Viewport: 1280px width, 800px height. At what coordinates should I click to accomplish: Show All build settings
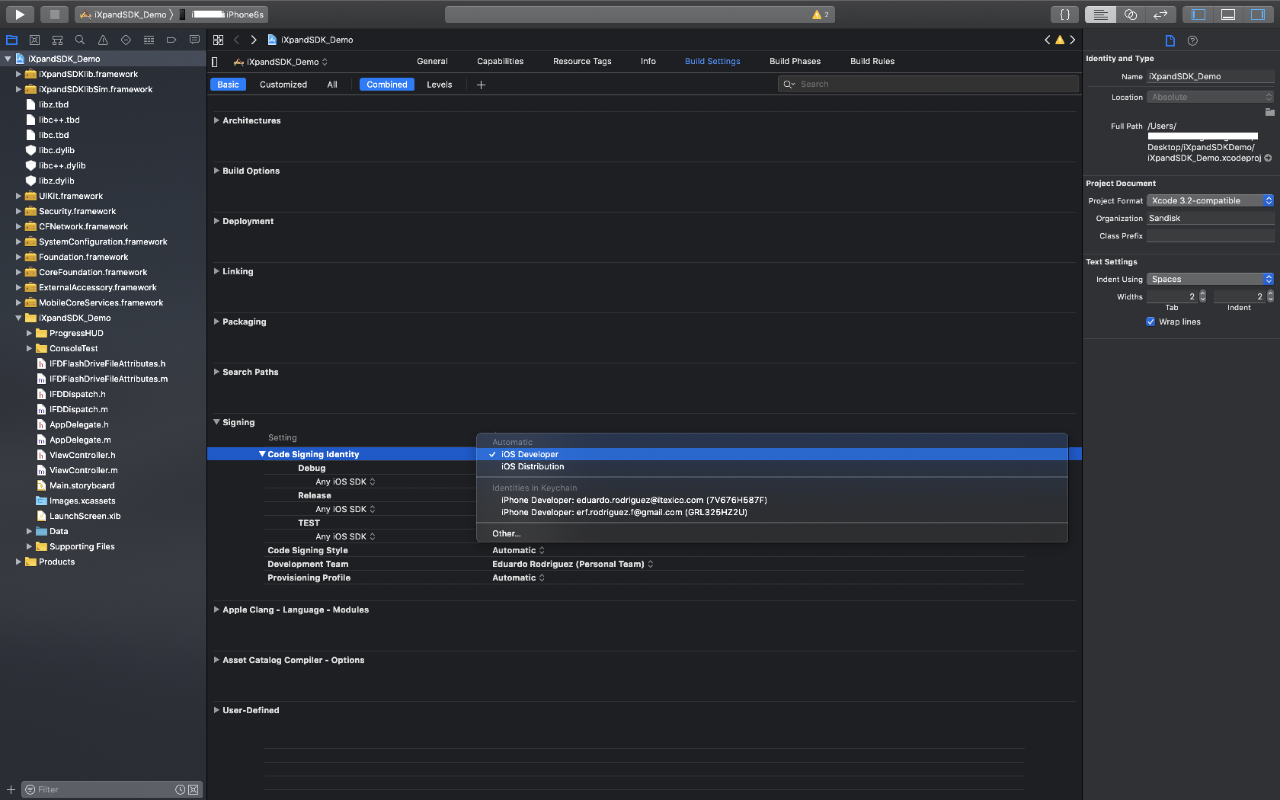point(332,84)
